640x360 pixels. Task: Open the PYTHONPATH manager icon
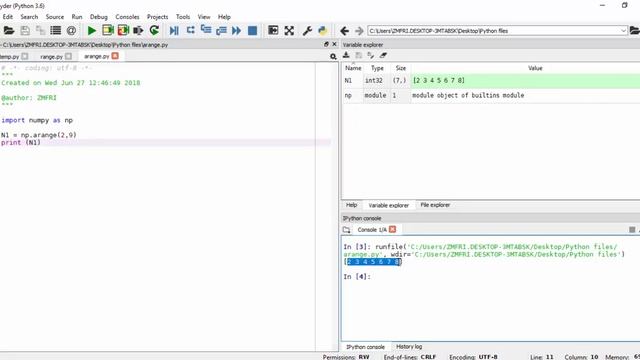(322, 31)
